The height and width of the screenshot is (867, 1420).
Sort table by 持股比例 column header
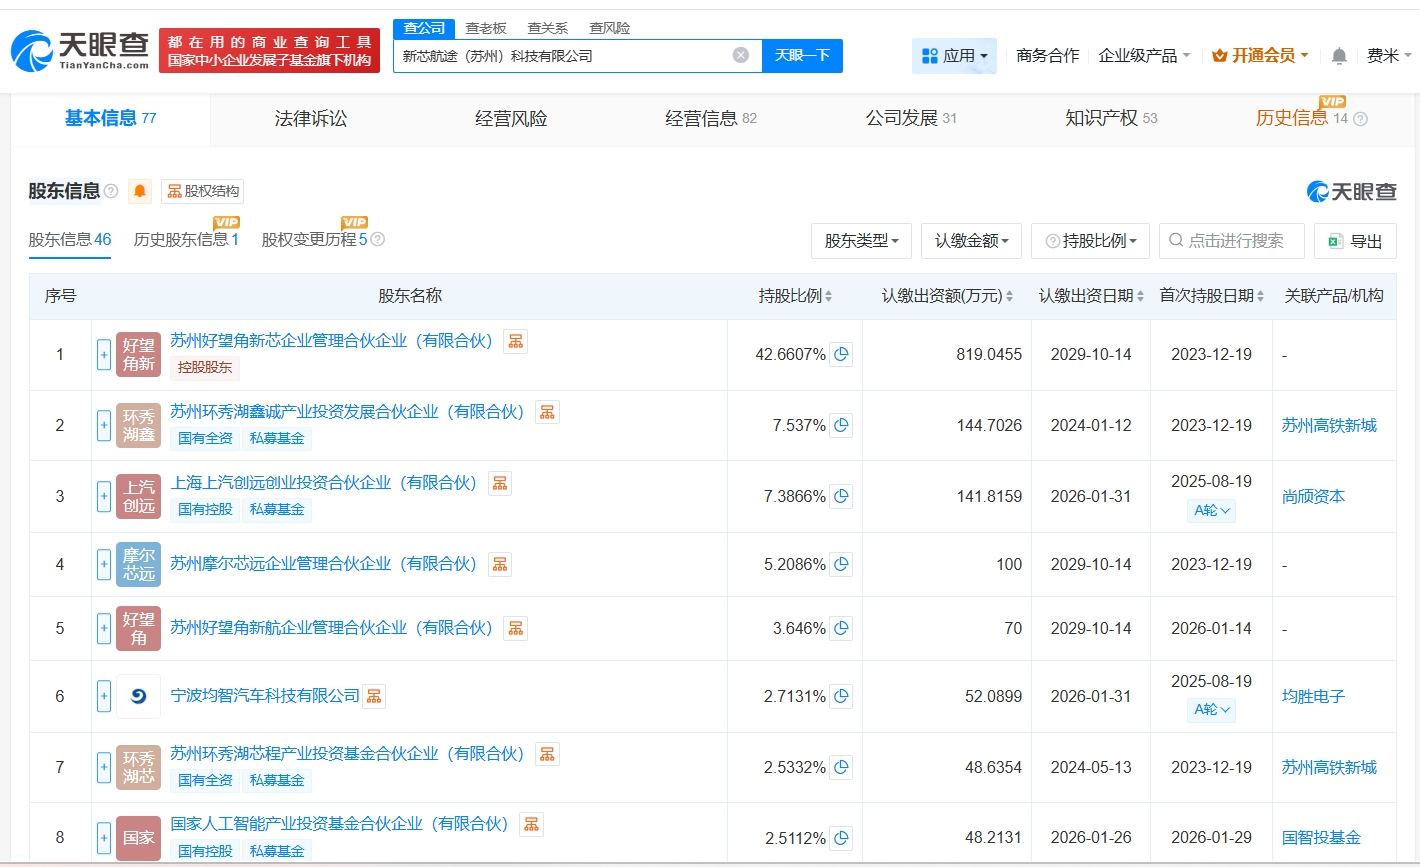[795, 296]
